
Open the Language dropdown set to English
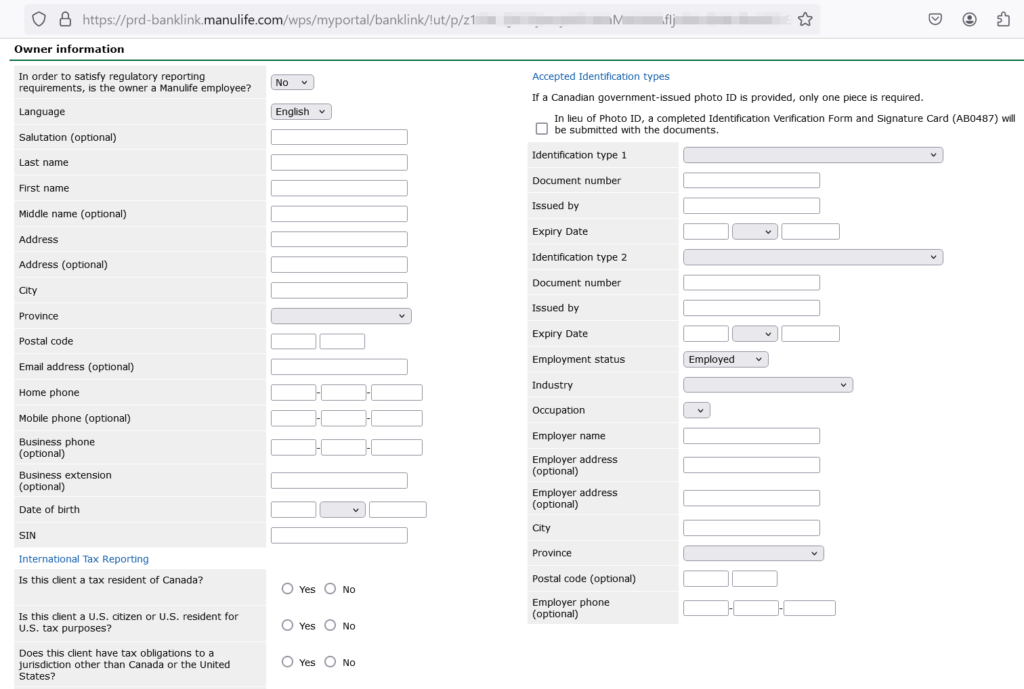pyautogui.click(x=301, y=112)
